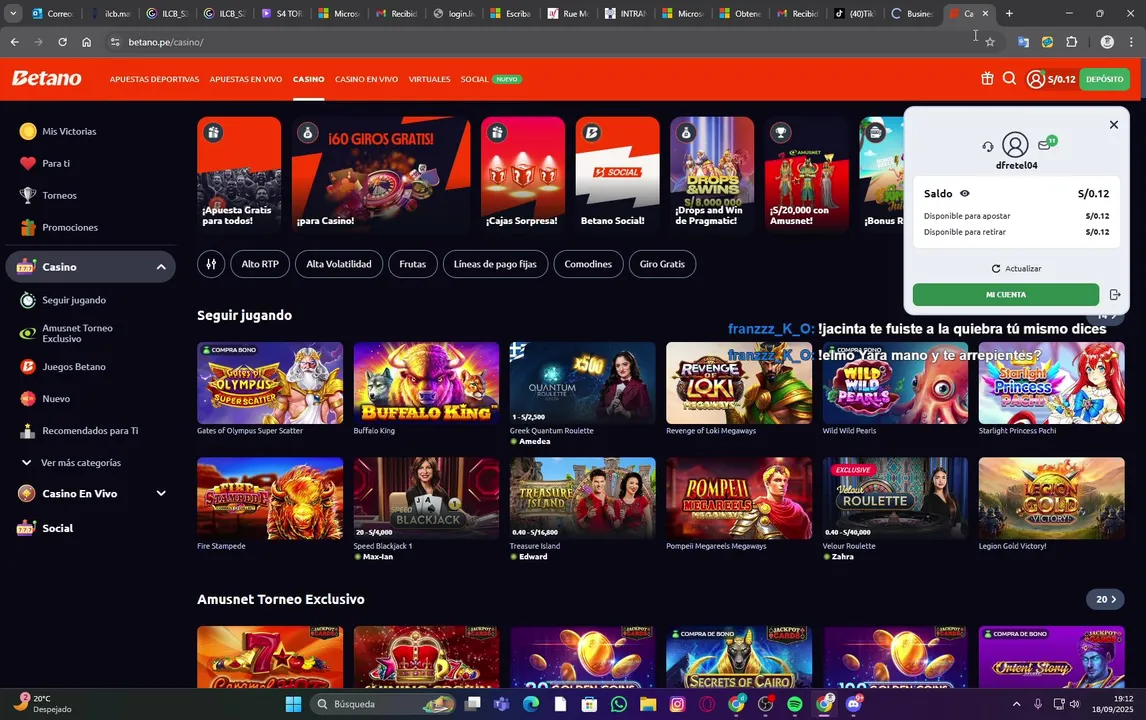This screenshot has width=1146, height=720.
Task: Reload the page
Action: click(x=63, y=42)
